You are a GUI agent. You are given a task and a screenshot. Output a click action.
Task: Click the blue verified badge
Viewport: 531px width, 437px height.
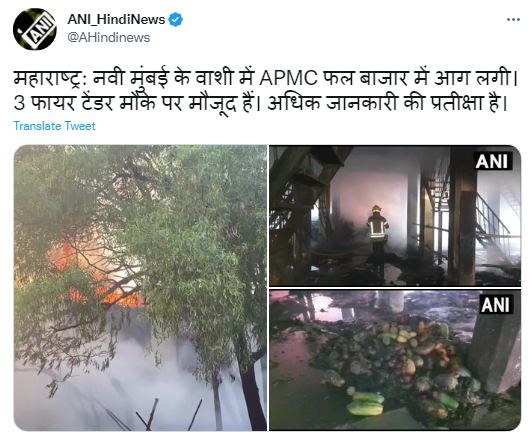[175, 20]
